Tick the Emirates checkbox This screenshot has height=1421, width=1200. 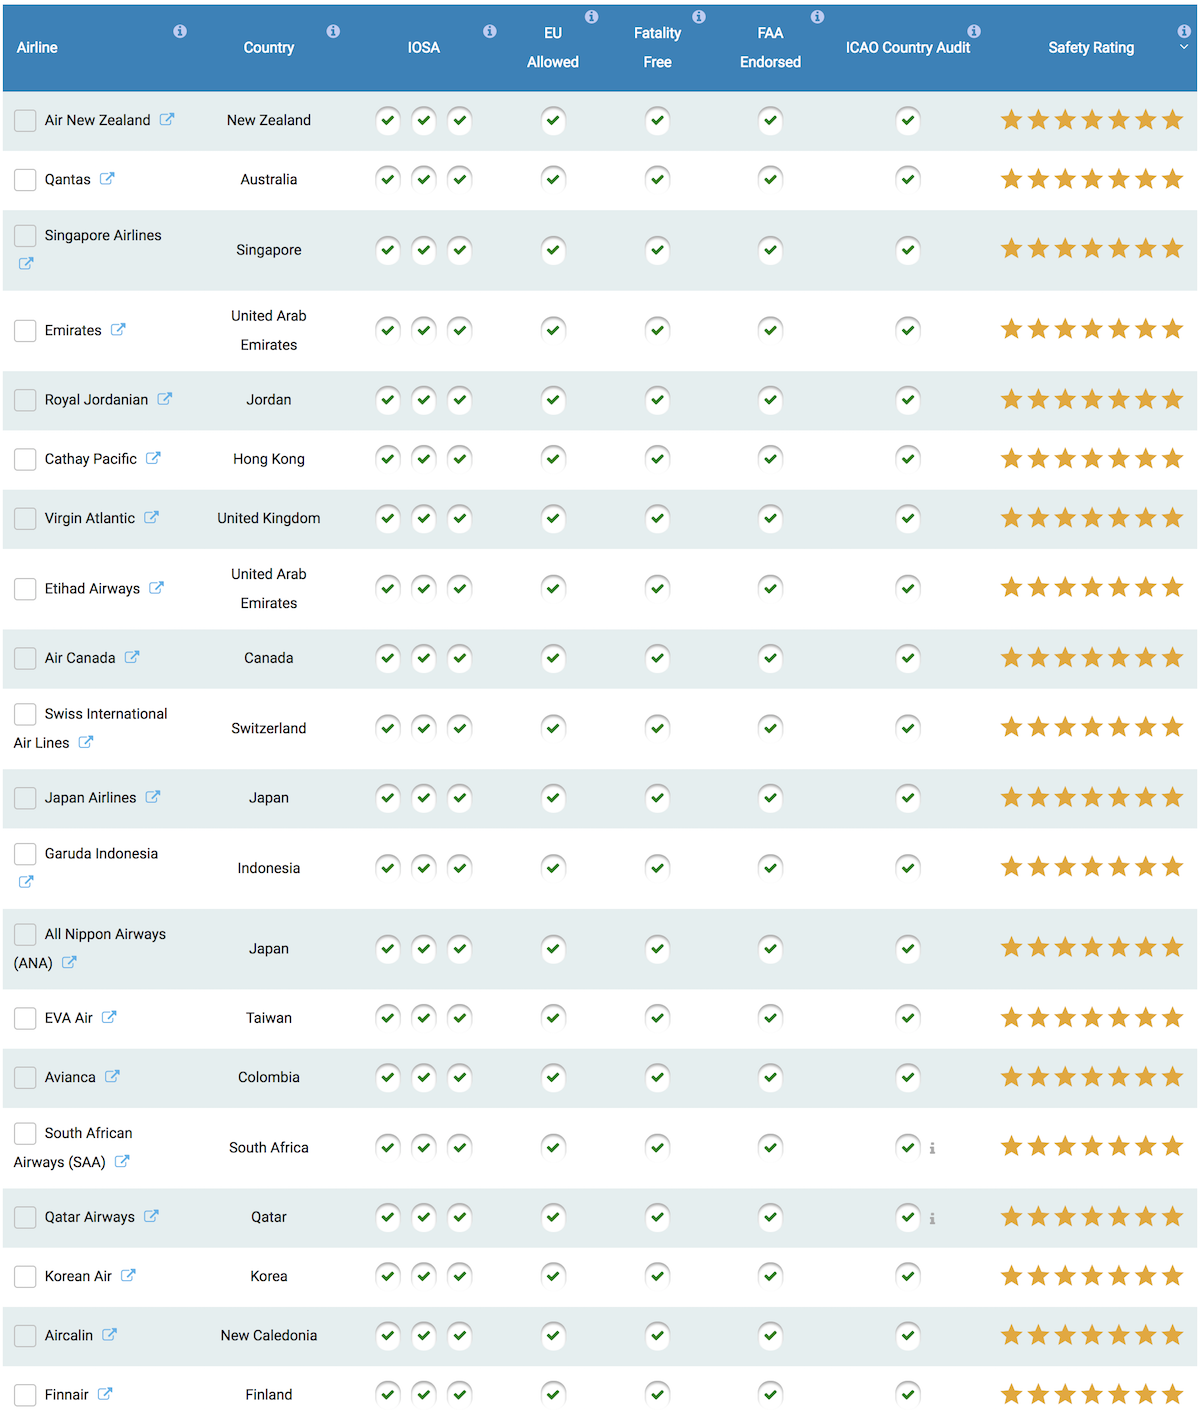tap(25, 330)
